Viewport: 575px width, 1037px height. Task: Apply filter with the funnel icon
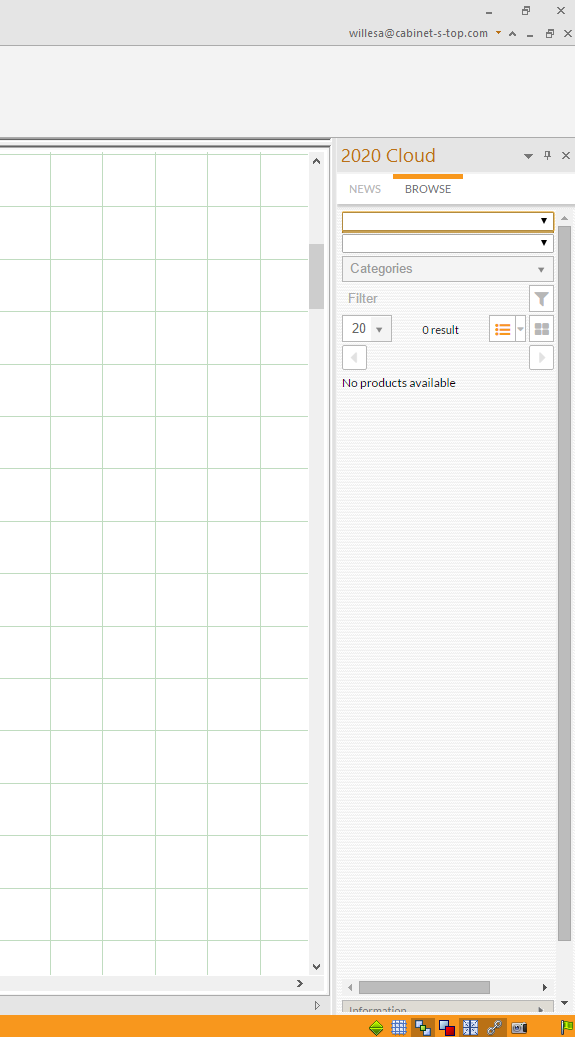click(541, 299)
